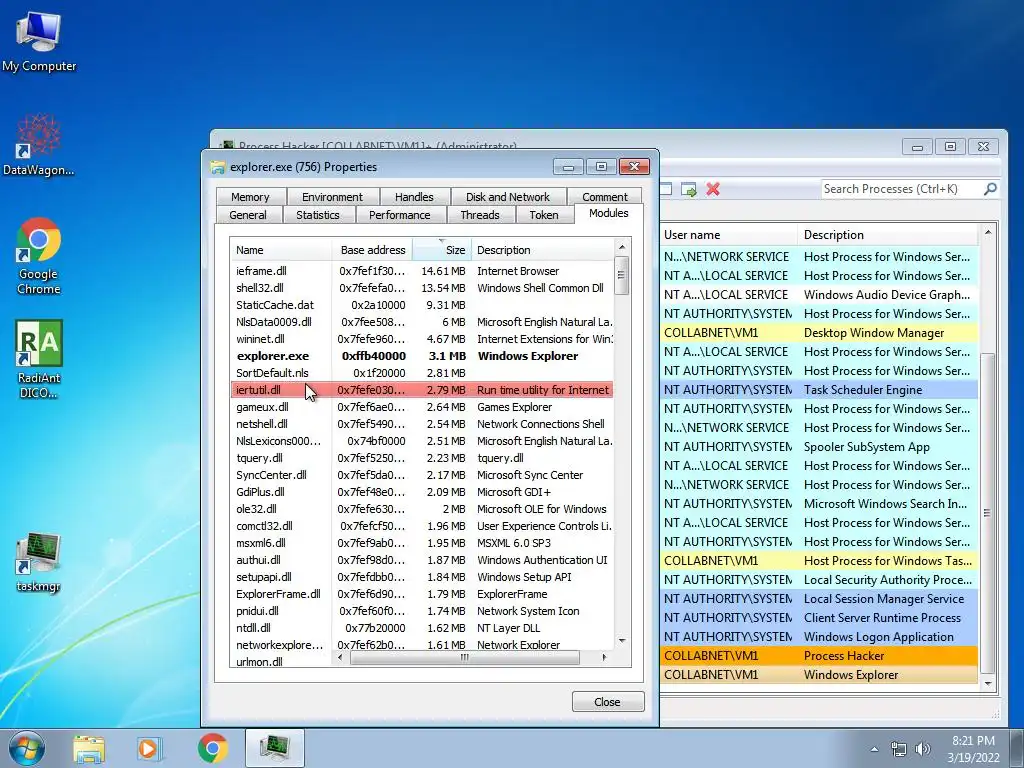Sort modules by Name column header
The image size is (1024, 768).
[x=281, y=250]
